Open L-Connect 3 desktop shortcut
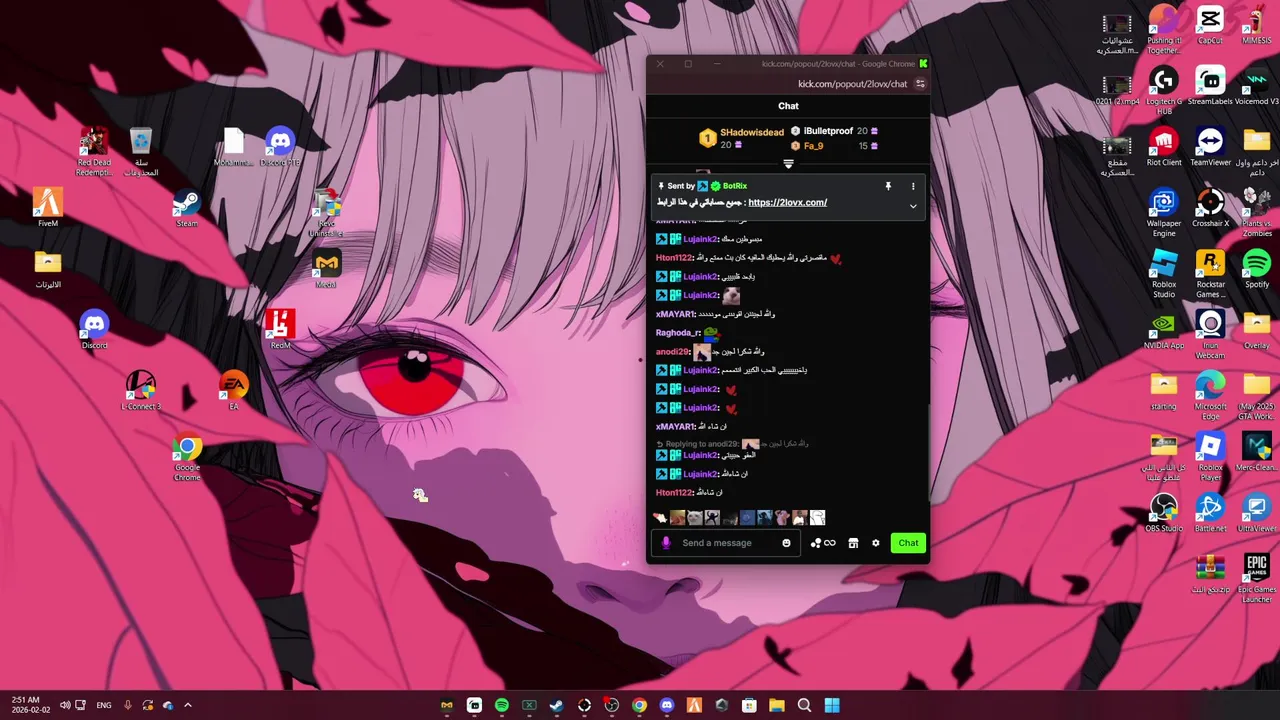 pos(141,392)
